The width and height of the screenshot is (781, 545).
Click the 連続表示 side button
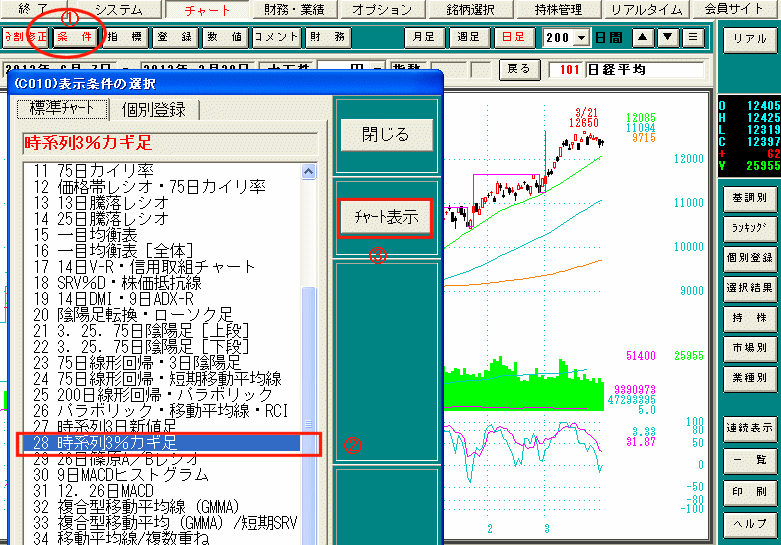point(750,428)
